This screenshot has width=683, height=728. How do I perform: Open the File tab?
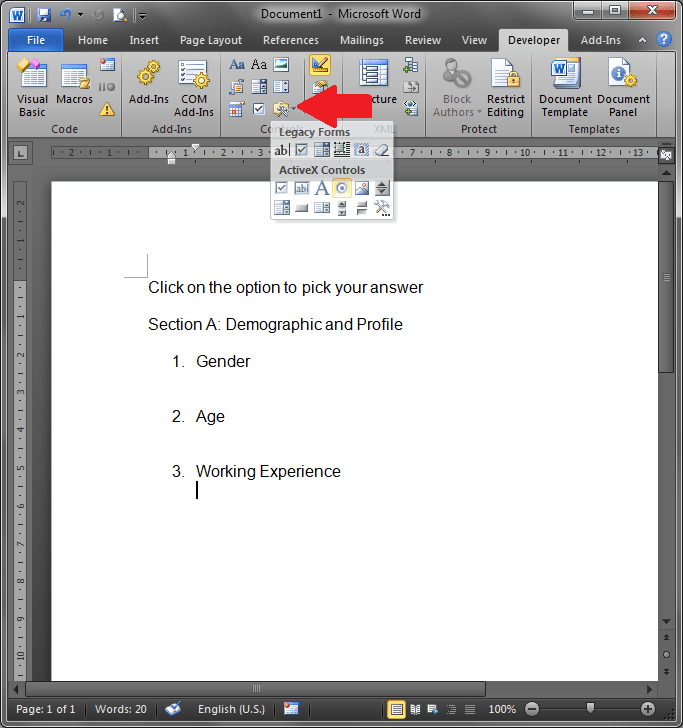click(x=36, y=40)
